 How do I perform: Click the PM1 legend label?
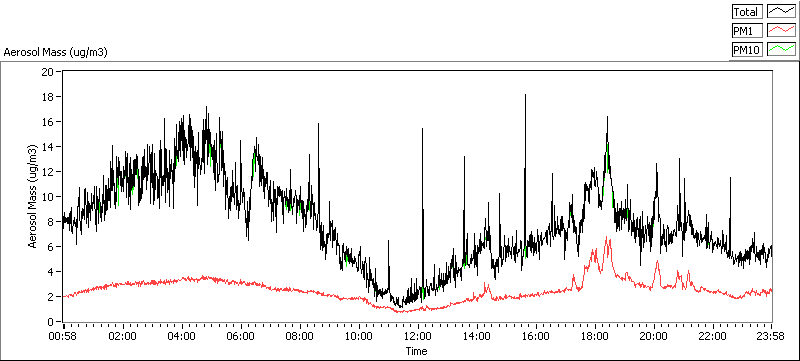pos(747,31)
